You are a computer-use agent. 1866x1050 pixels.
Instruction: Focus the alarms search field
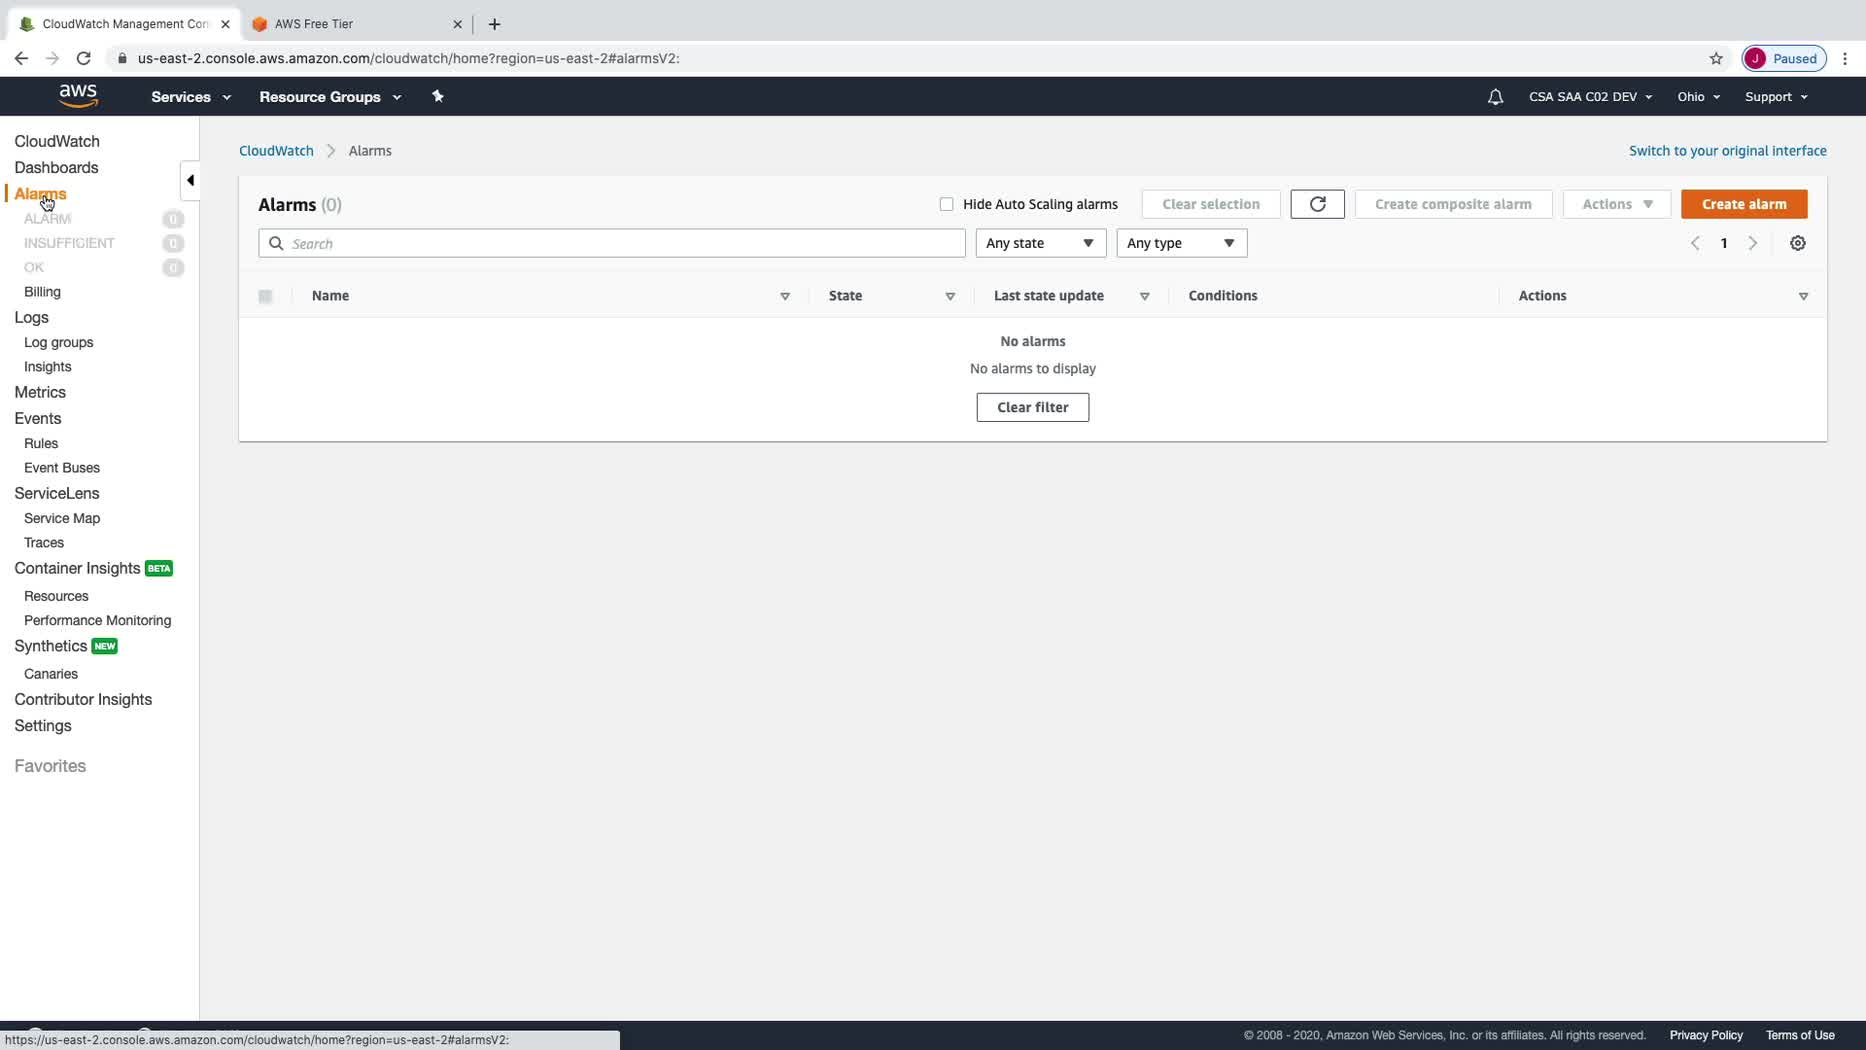[x=612, y=243]
